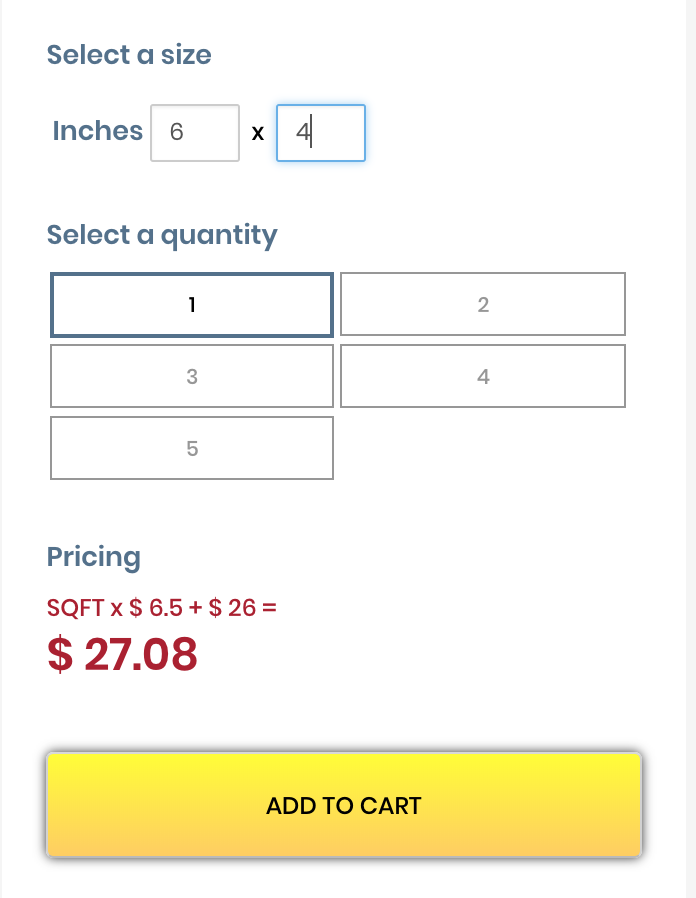The width and height of the screenshot is (696, 898).
Task: Choose quantity 2 option
Action: [483, 305]
